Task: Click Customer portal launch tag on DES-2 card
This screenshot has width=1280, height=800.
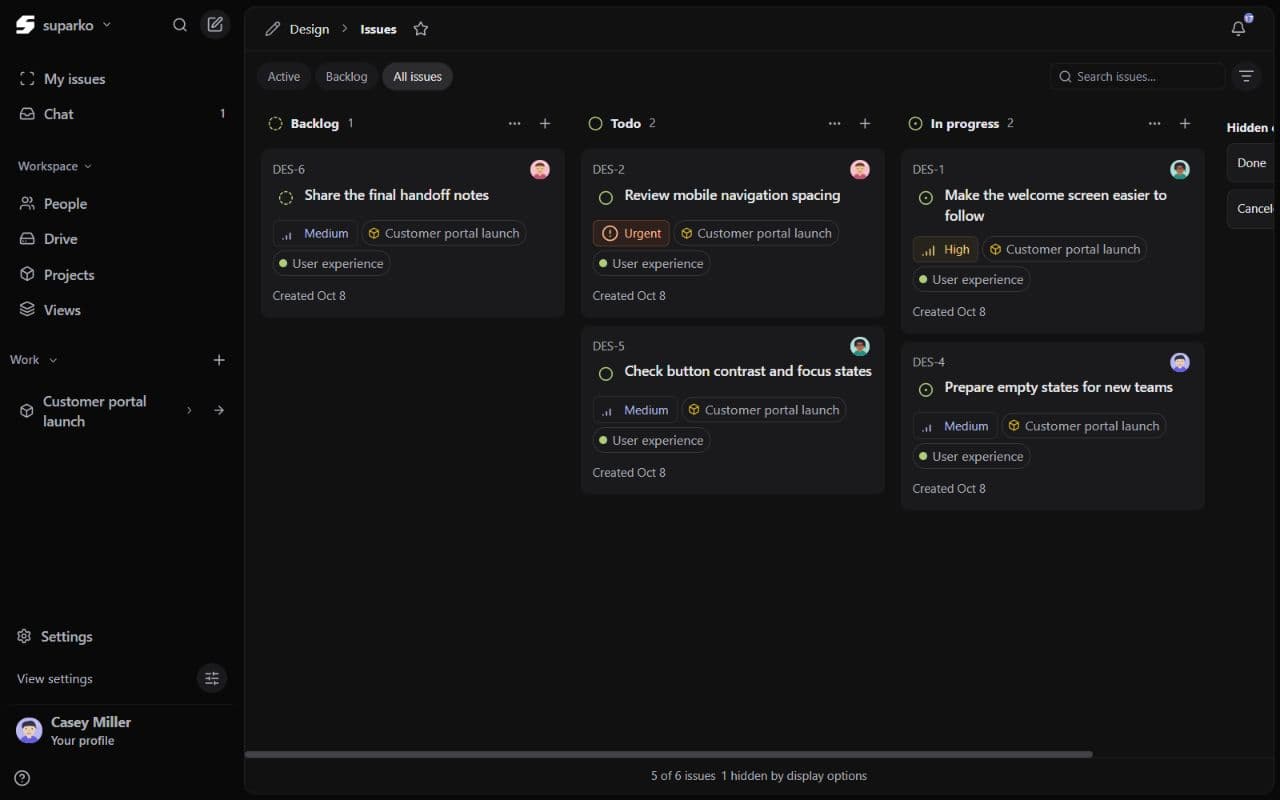Action: [756, 233]
